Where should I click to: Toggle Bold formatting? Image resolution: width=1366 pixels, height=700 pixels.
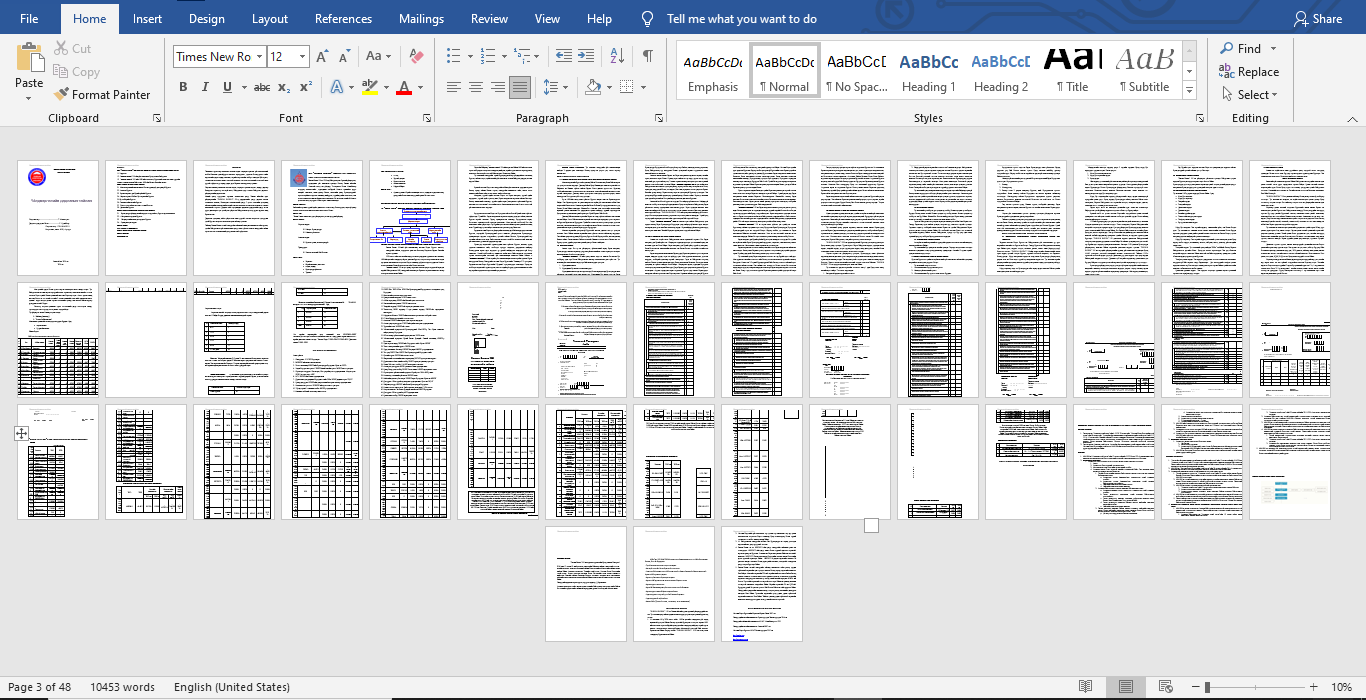(183, 87)
